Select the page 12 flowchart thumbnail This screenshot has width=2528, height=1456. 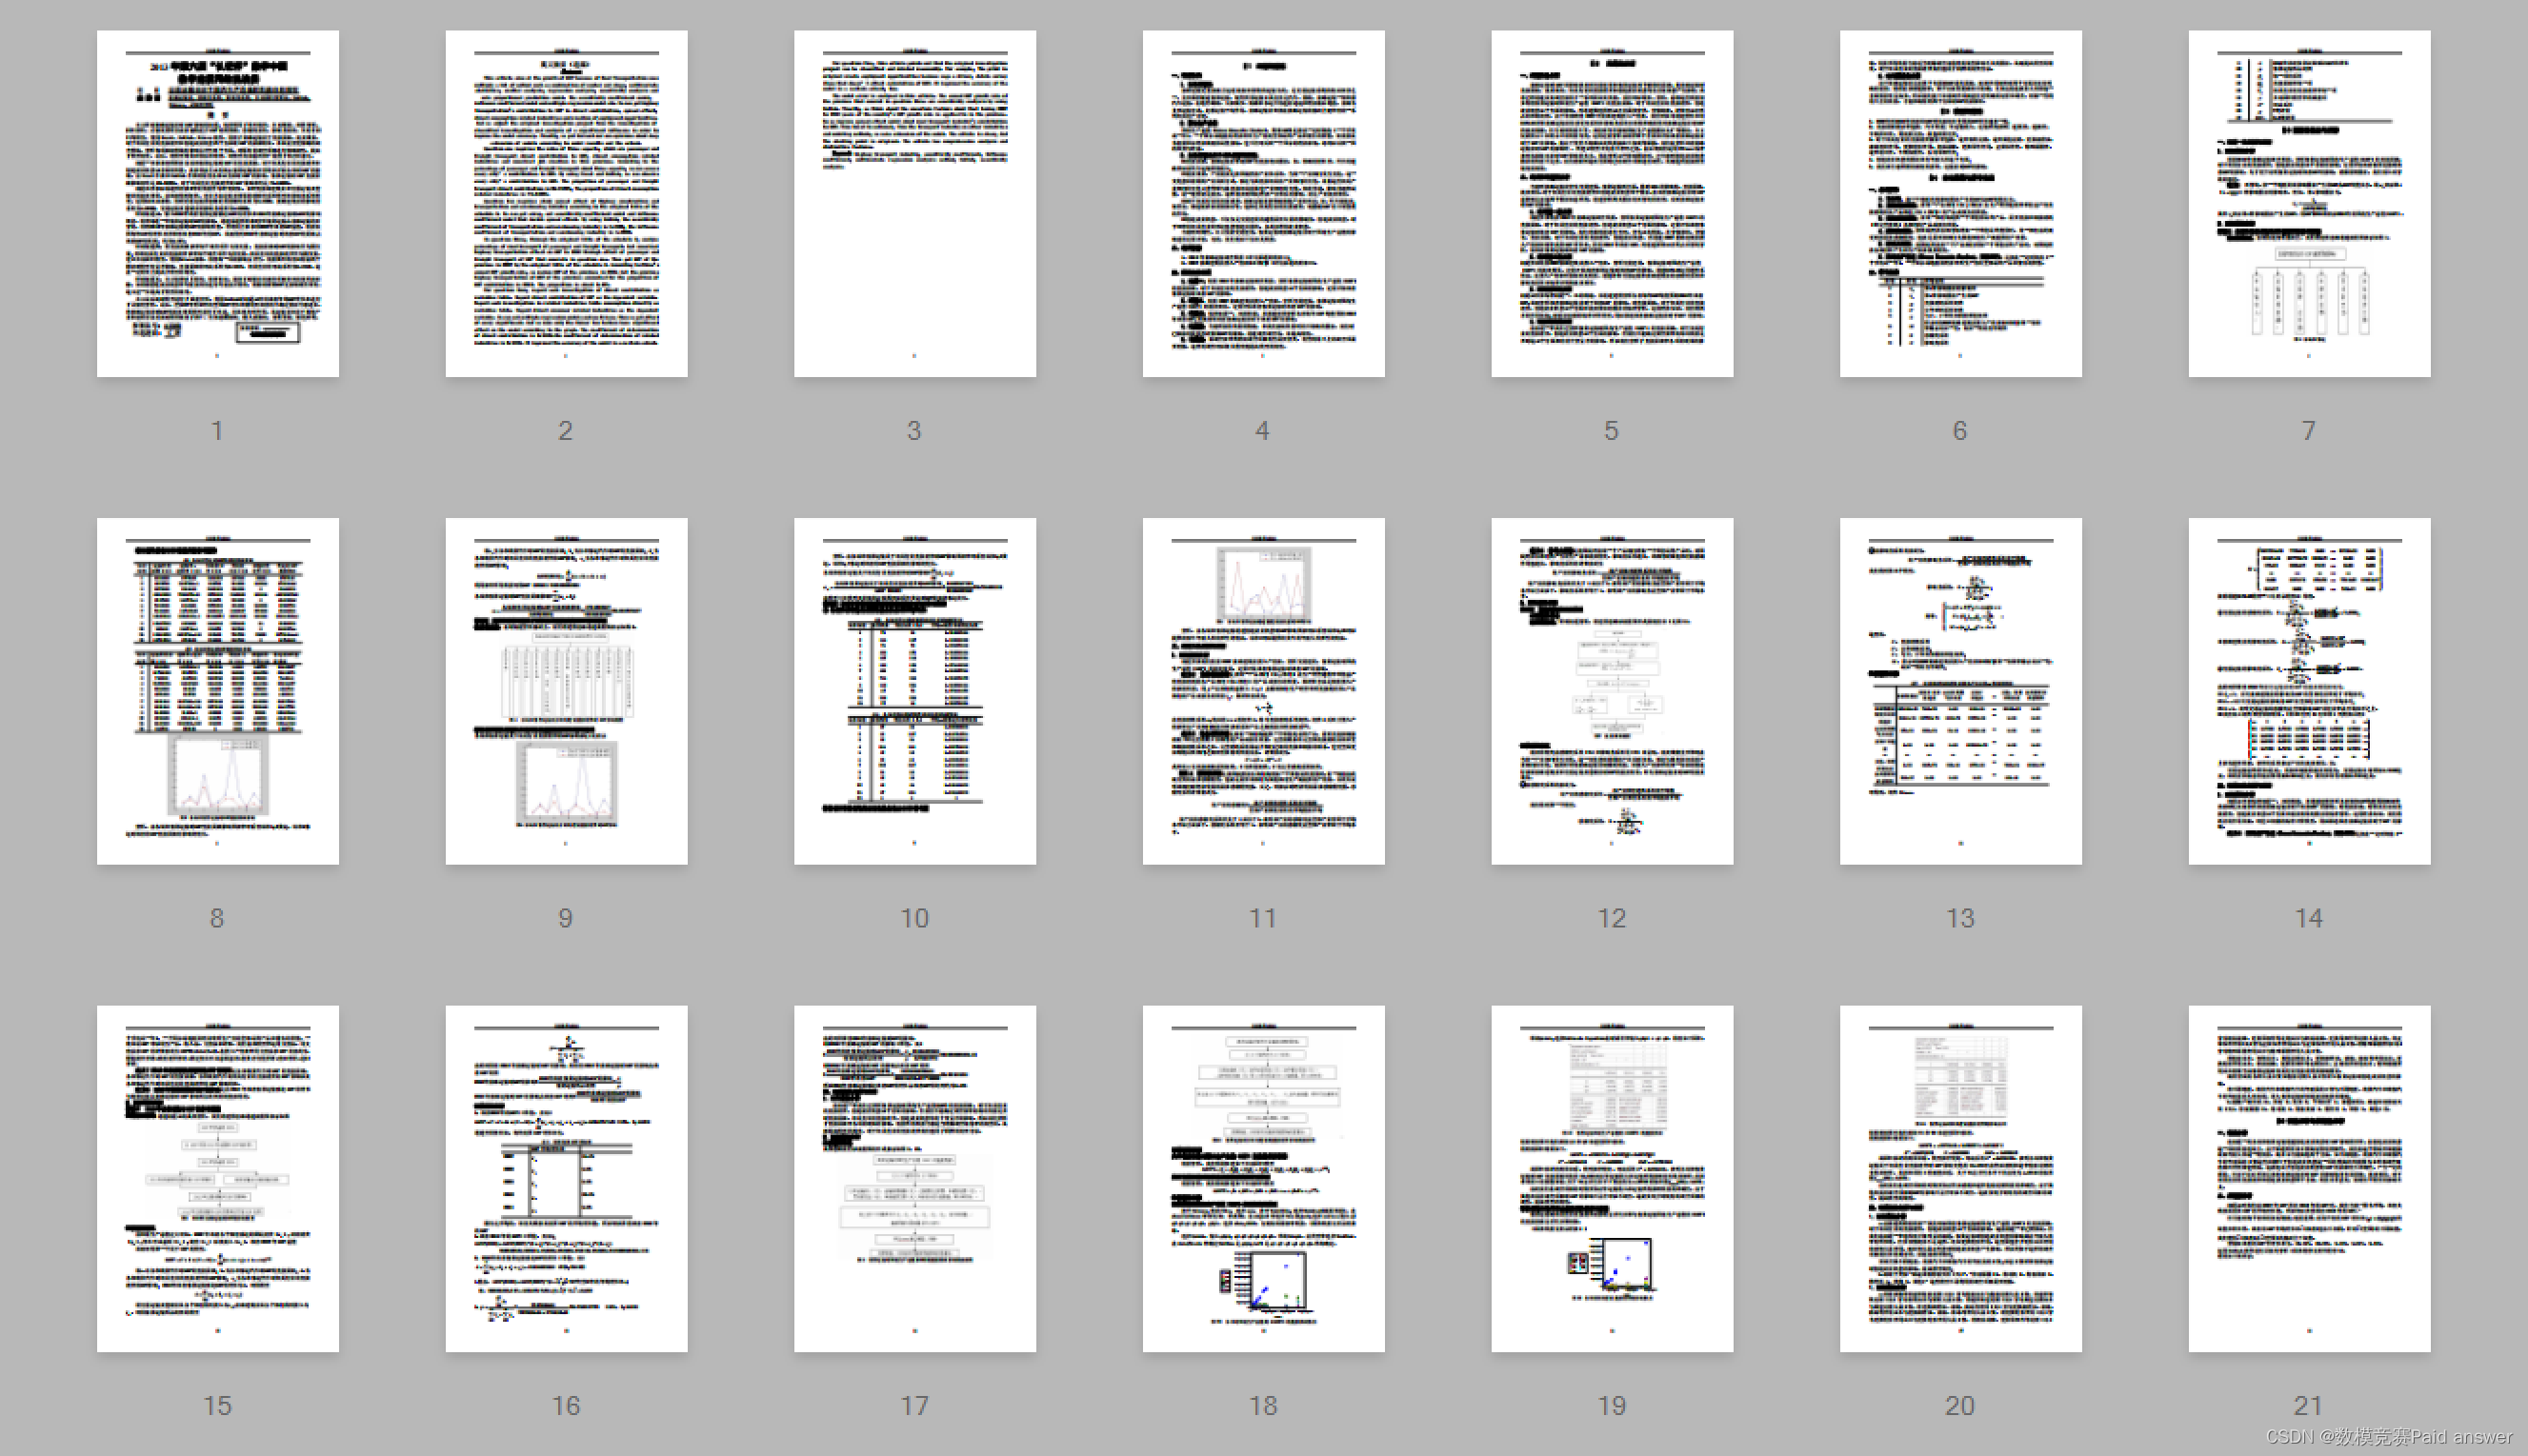(1612, 691)
